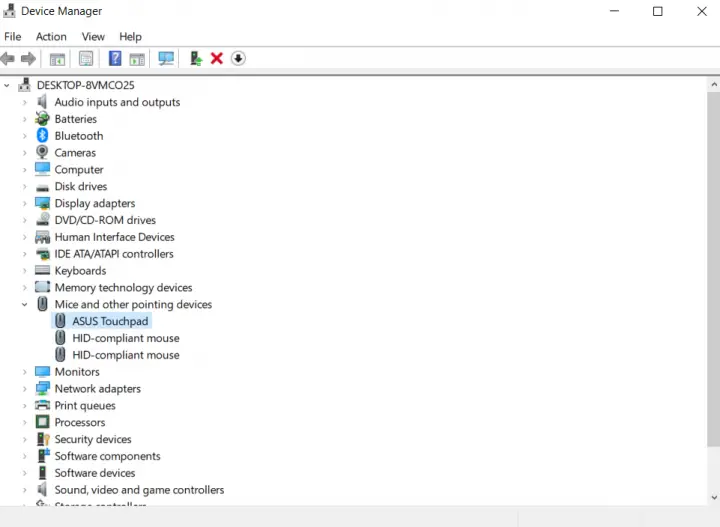Screen dimensions: 720x527
Task: Click the Security devices key icon
Action: [43, 439]
